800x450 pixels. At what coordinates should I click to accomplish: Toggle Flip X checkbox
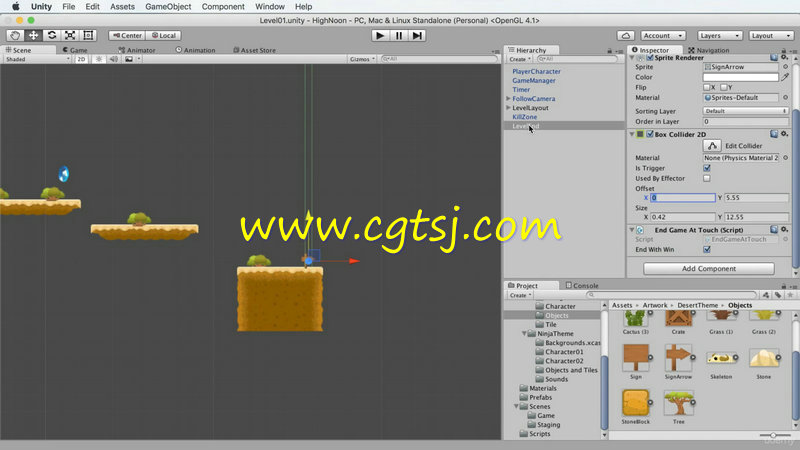707,87
